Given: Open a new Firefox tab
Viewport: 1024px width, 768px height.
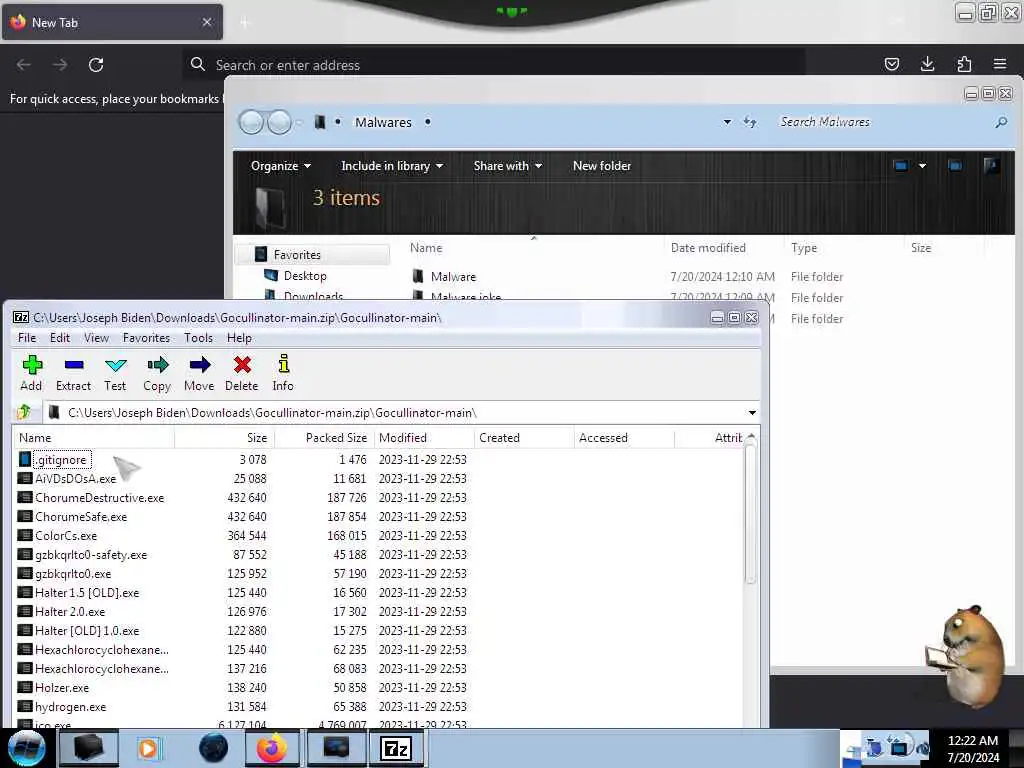Looking at the screenshot, I should tap(245, 23).
